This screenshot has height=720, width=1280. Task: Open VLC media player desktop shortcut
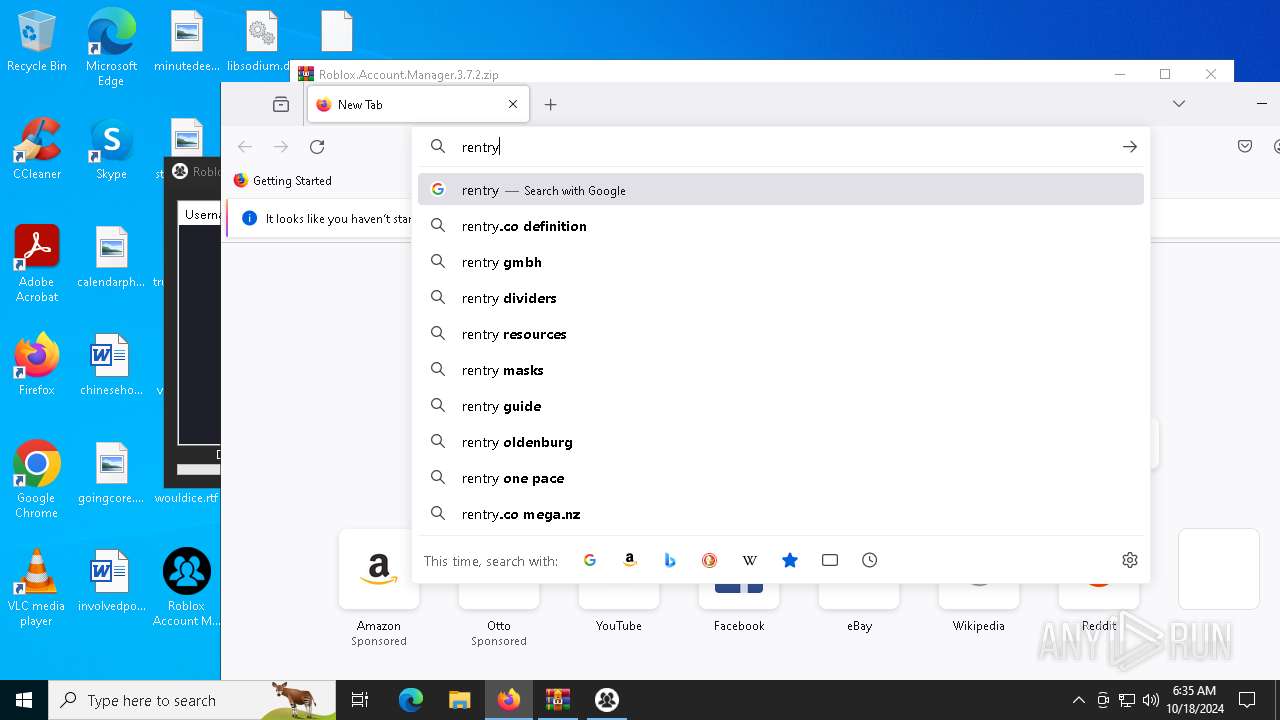[37, 588]
